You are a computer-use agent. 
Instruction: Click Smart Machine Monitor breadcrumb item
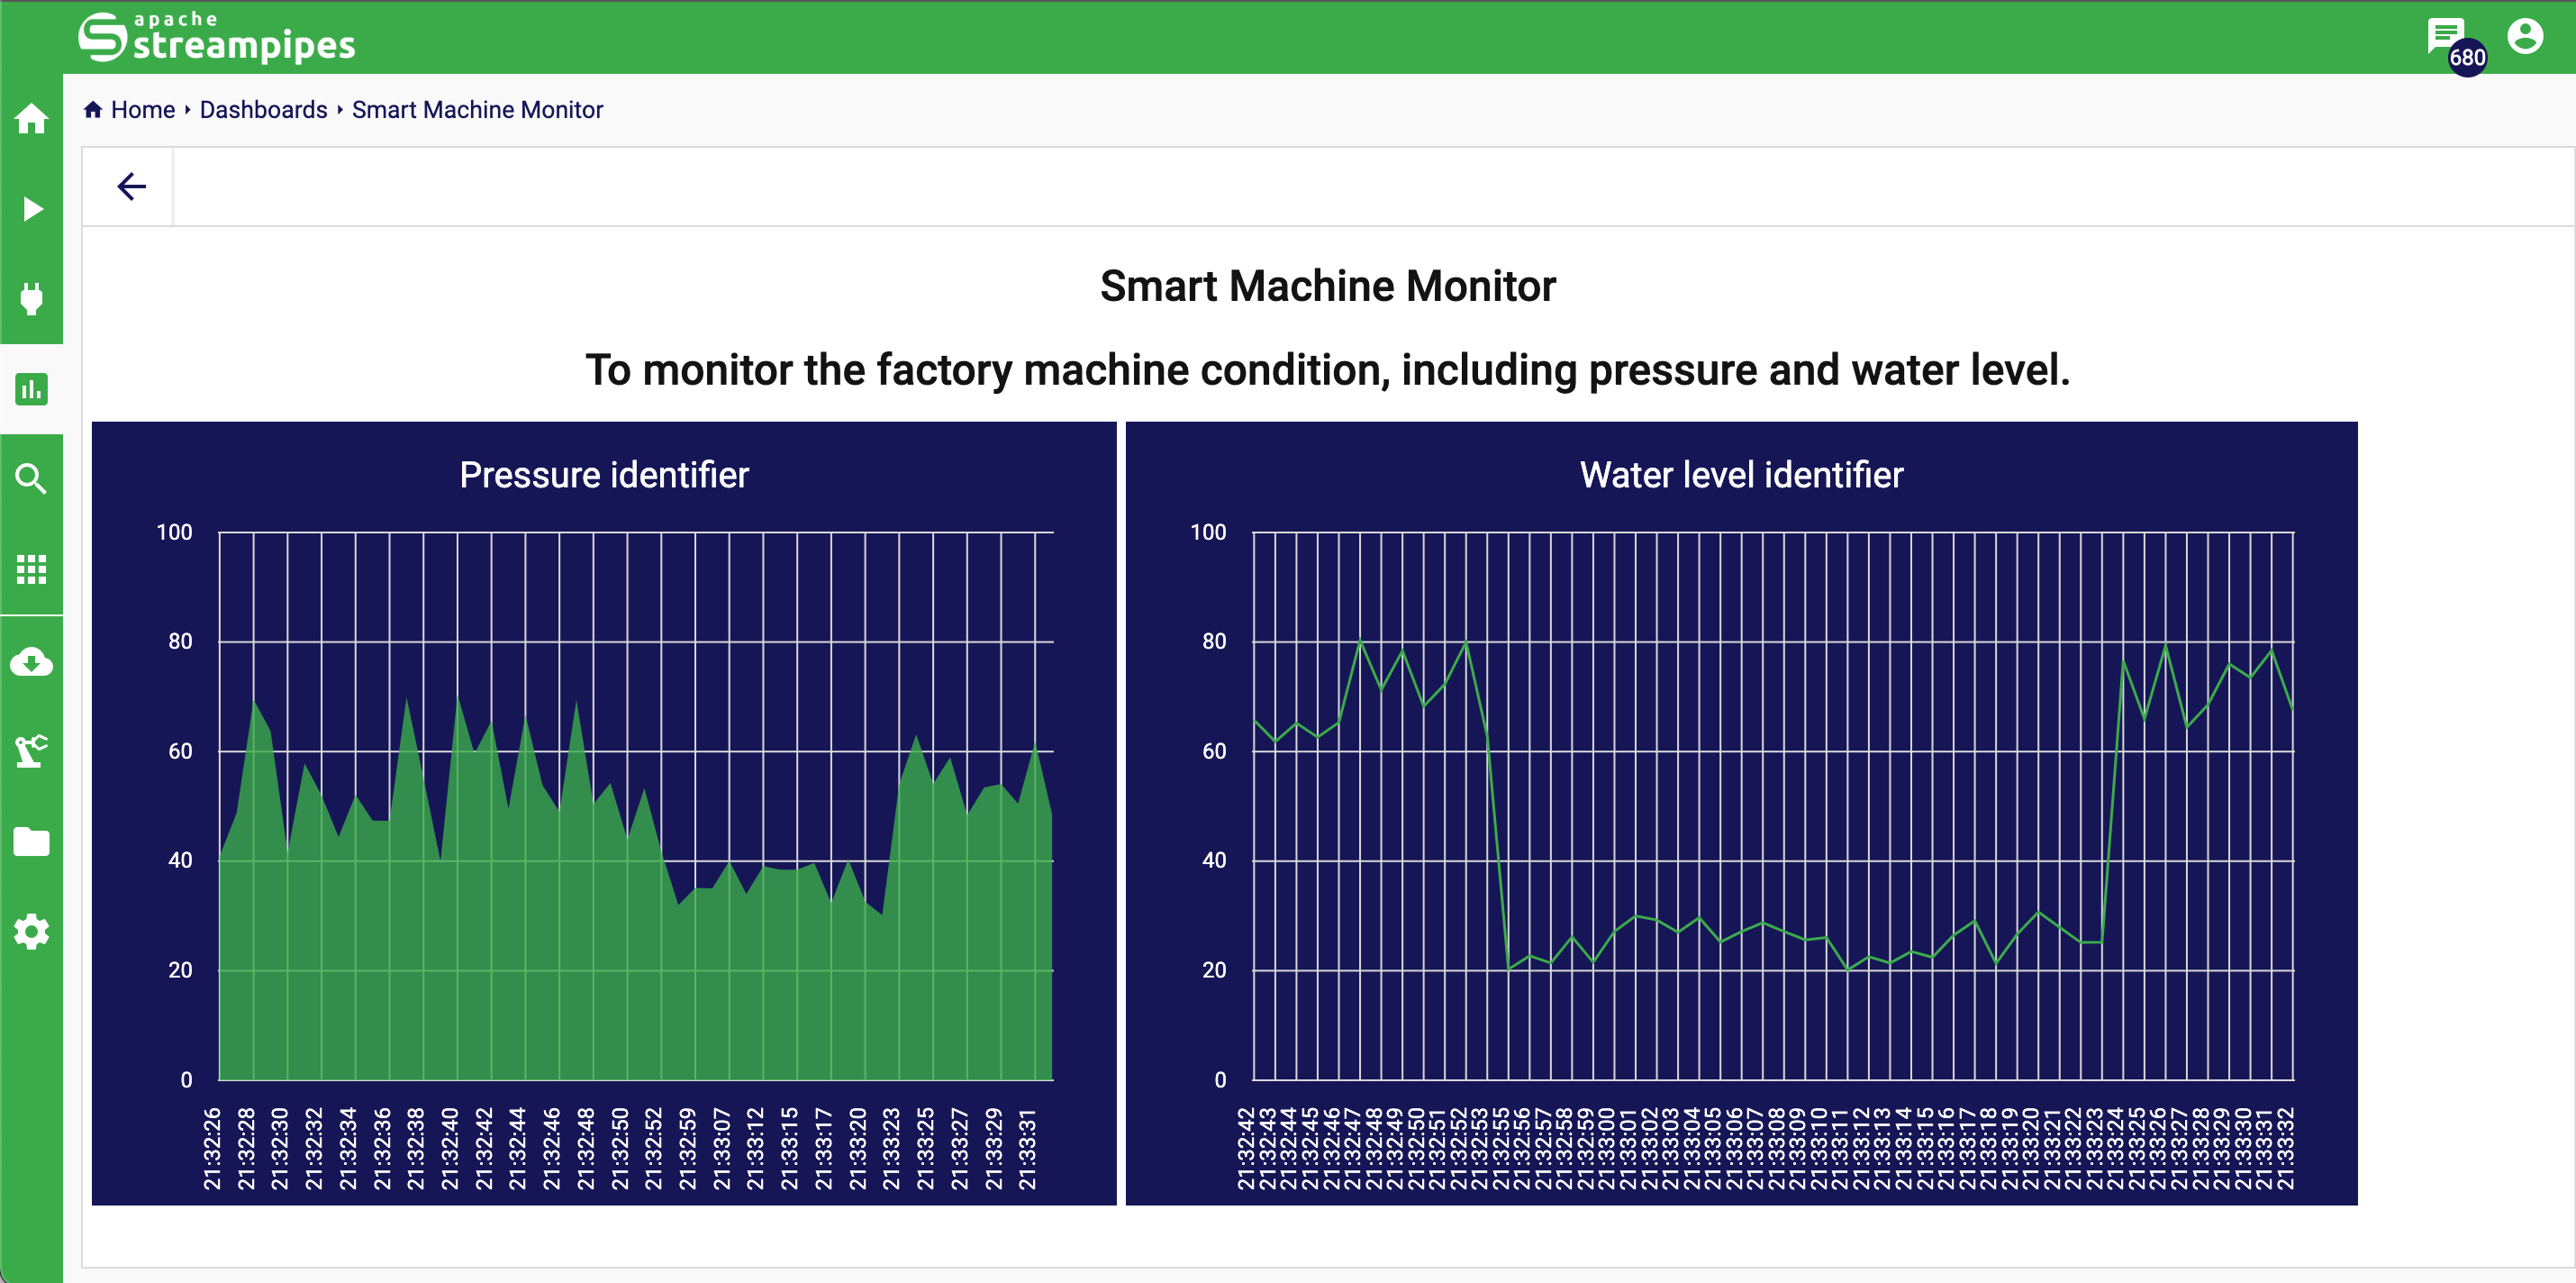(477, 110)
